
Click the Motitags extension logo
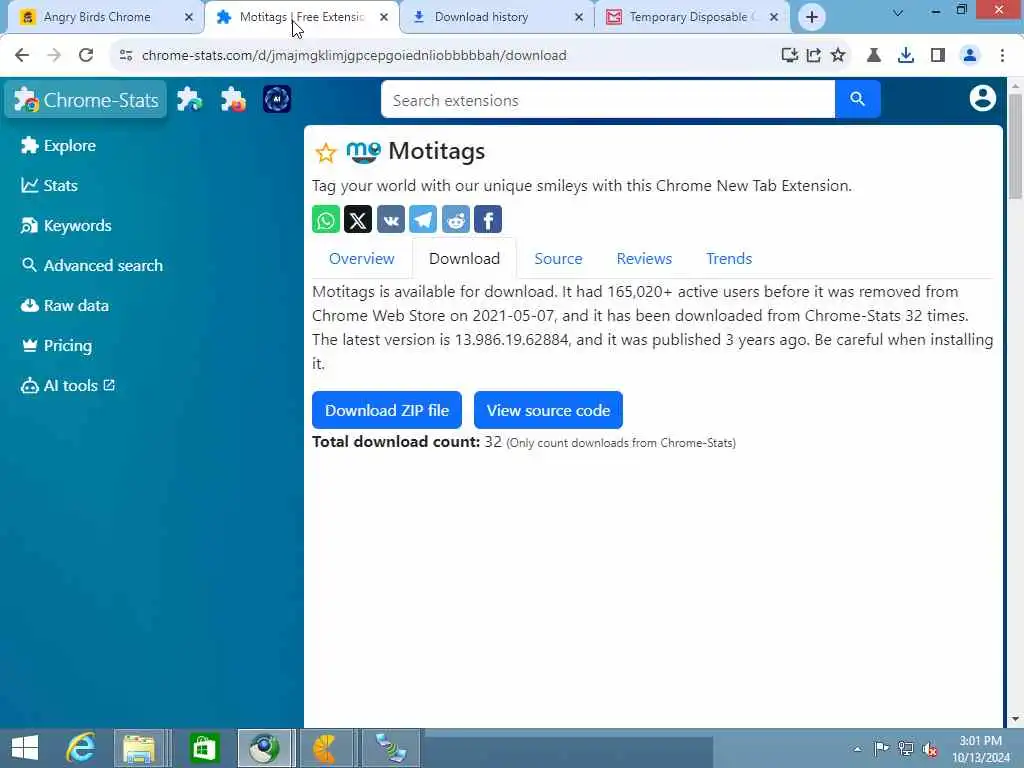coord(363,152)
